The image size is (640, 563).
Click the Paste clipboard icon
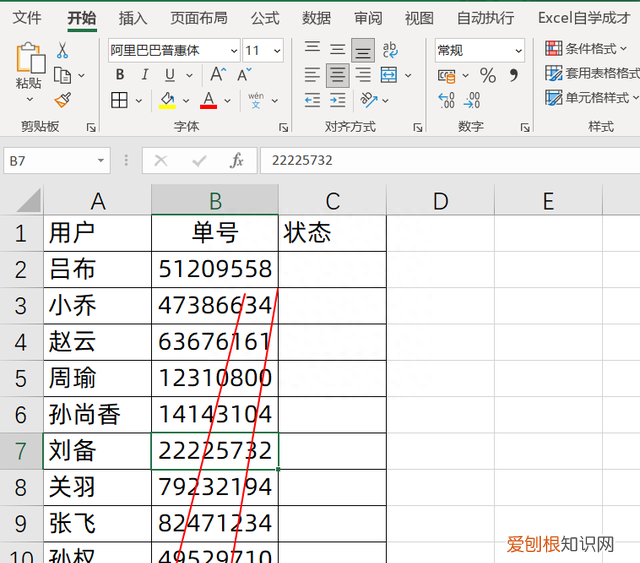(x=30, y=58)
